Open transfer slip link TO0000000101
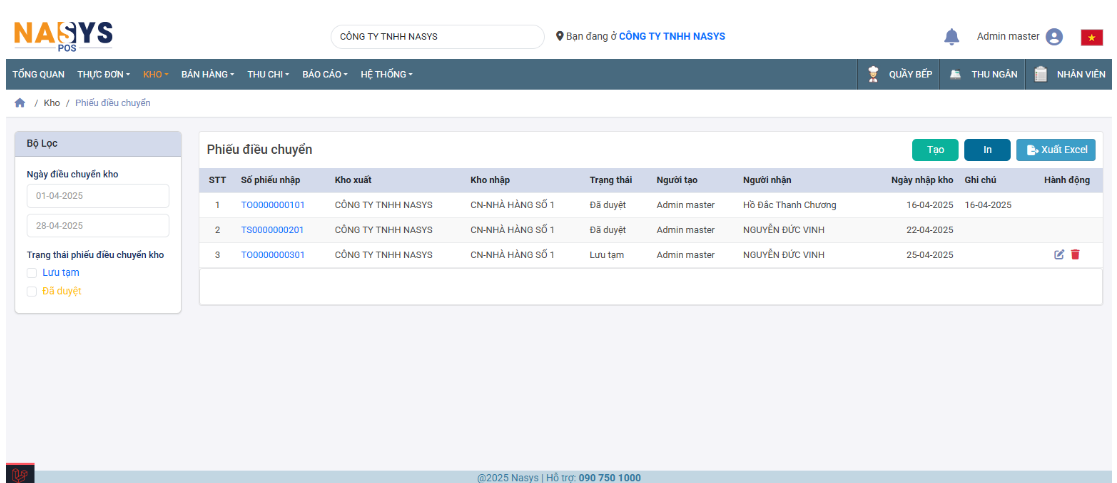The height and width of the screenshot is (483, 1117). [x=272, y=205]
